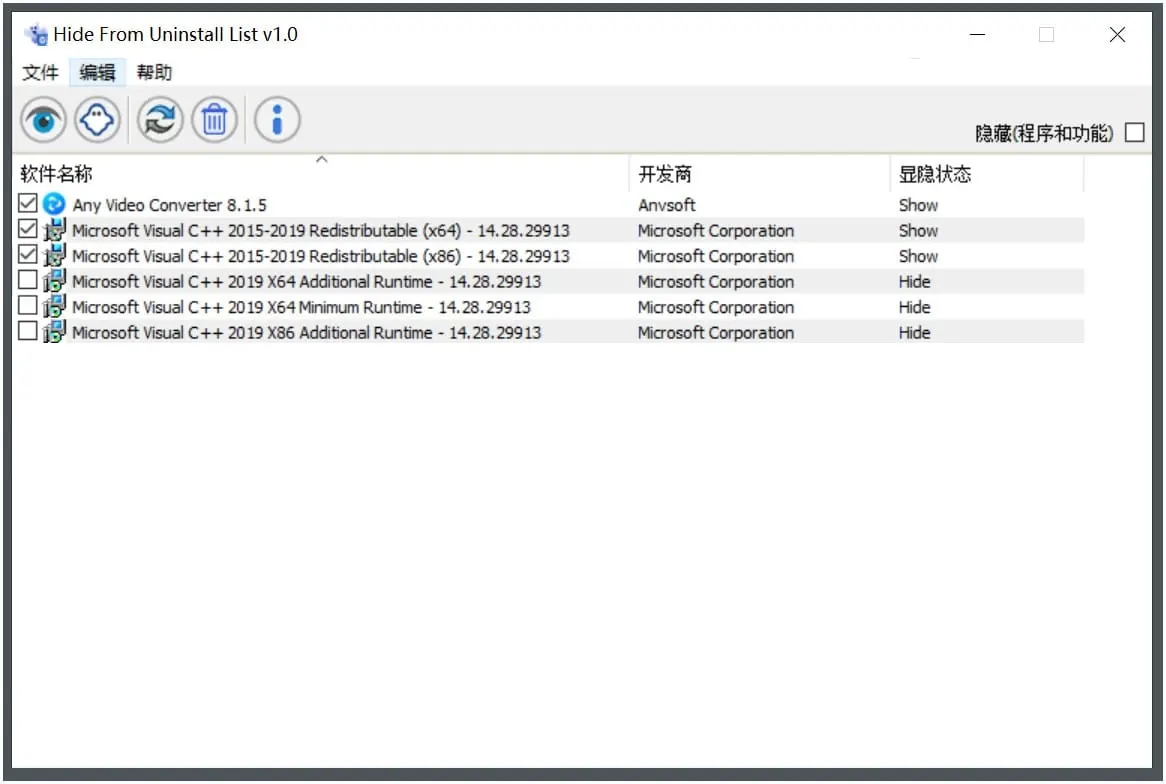1166x784 pixels.
Task: Open the 文件 menu
Action: (x=41, y=72)
